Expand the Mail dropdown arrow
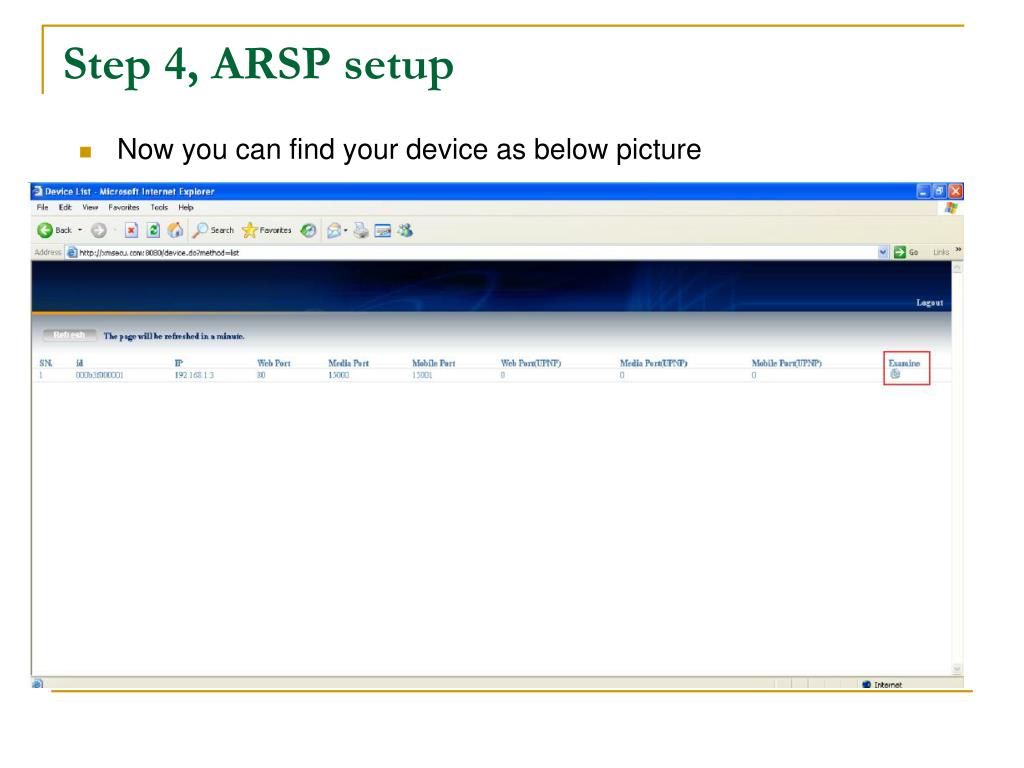 345,230
